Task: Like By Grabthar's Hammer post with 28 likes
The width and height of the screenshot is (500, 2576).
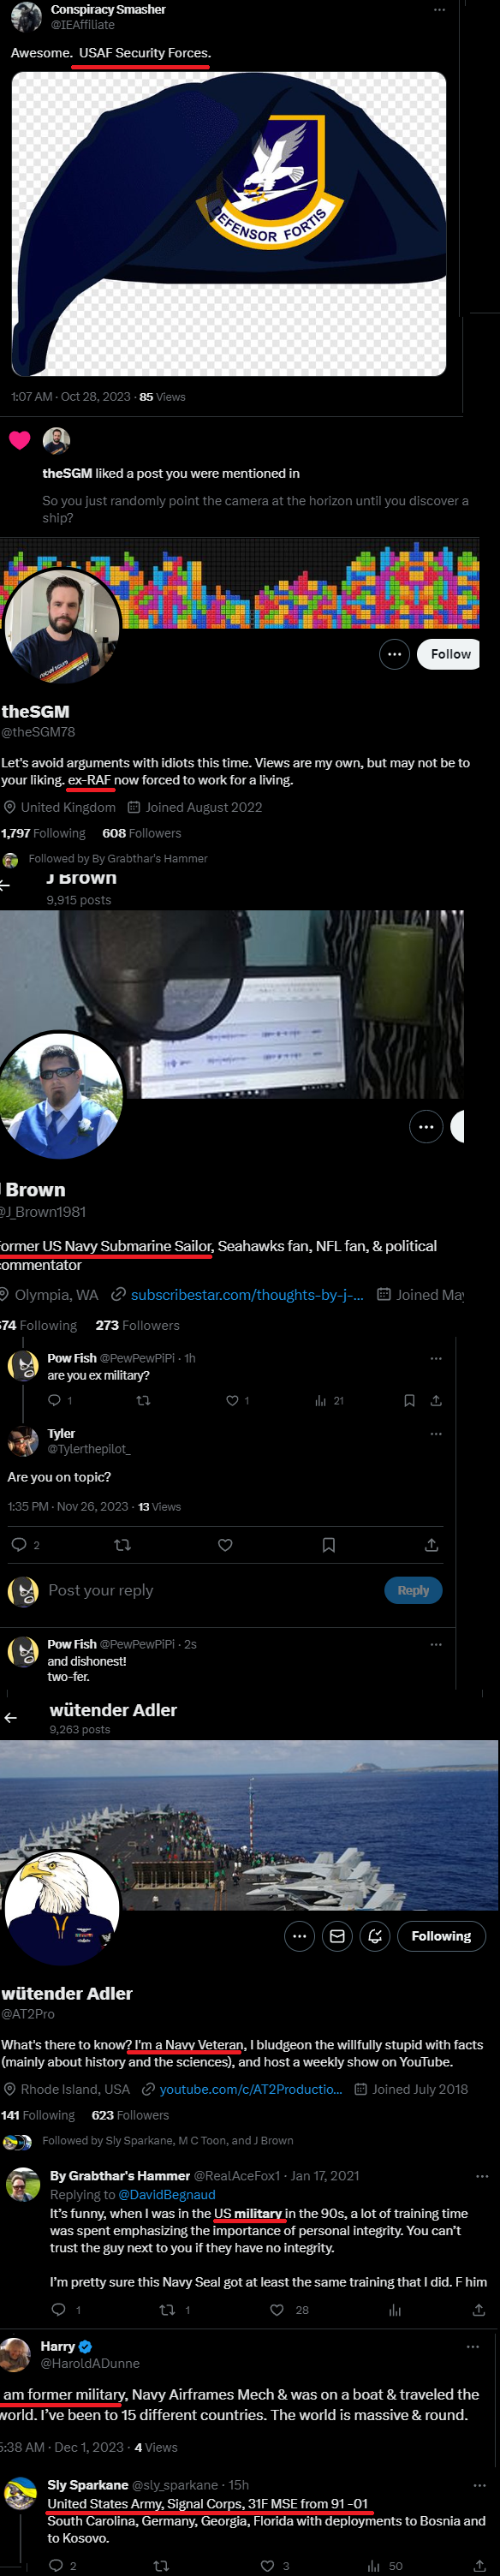Action: pos(277,2309)
